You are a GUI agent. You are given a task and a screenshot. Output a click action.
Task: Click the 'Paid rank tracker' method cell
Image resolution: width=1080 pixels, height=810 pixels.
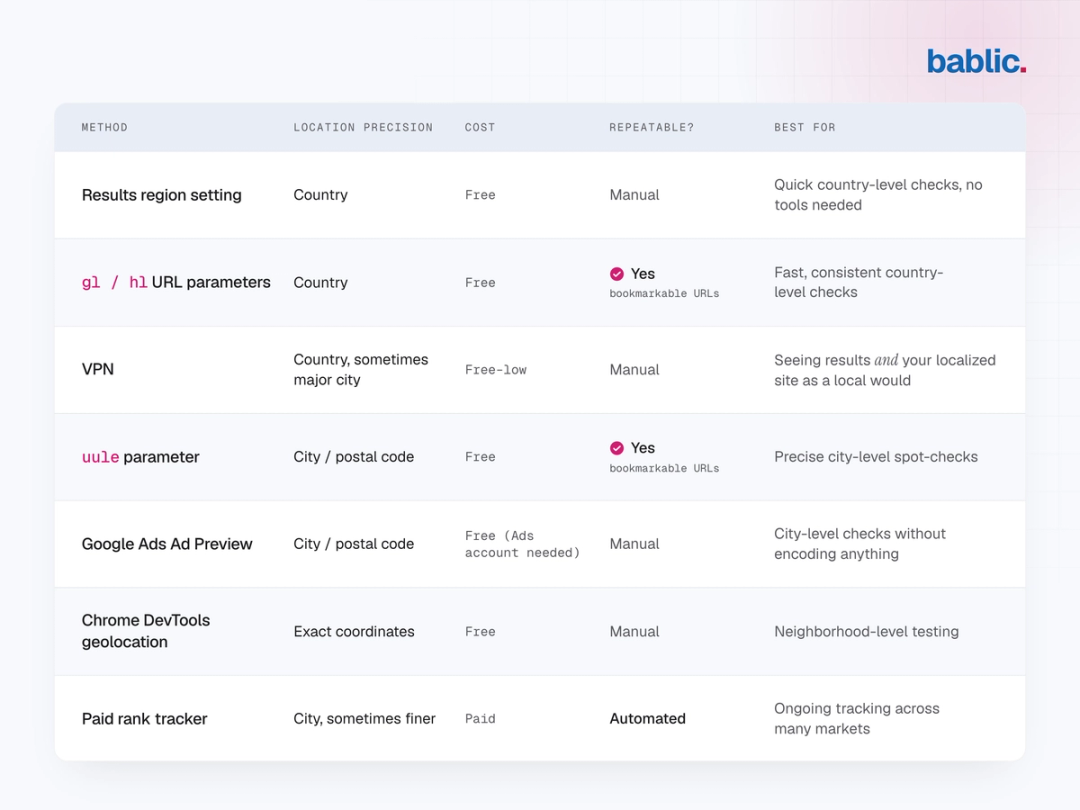point(145,718)
